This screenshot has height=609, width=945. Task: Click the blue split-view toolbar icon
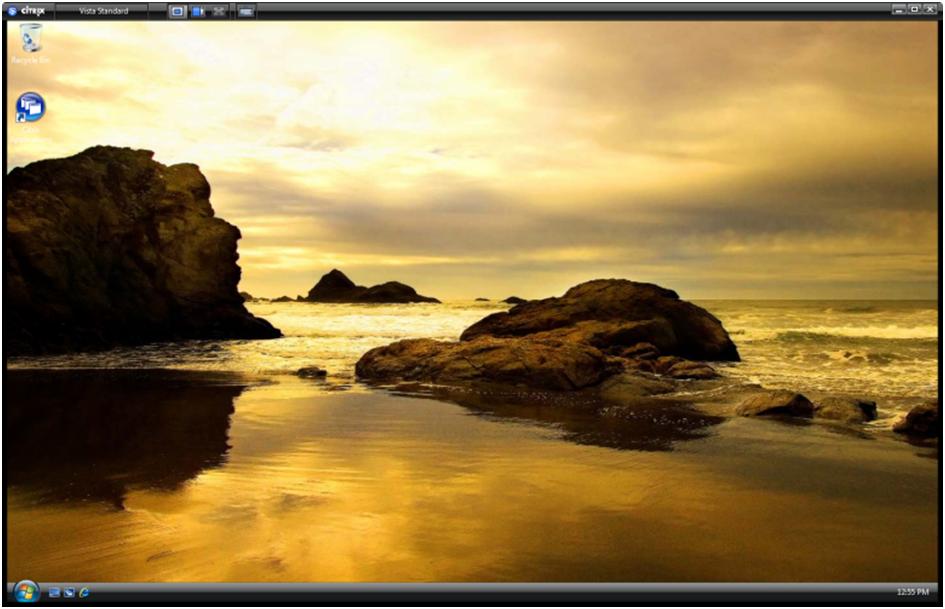198,11
